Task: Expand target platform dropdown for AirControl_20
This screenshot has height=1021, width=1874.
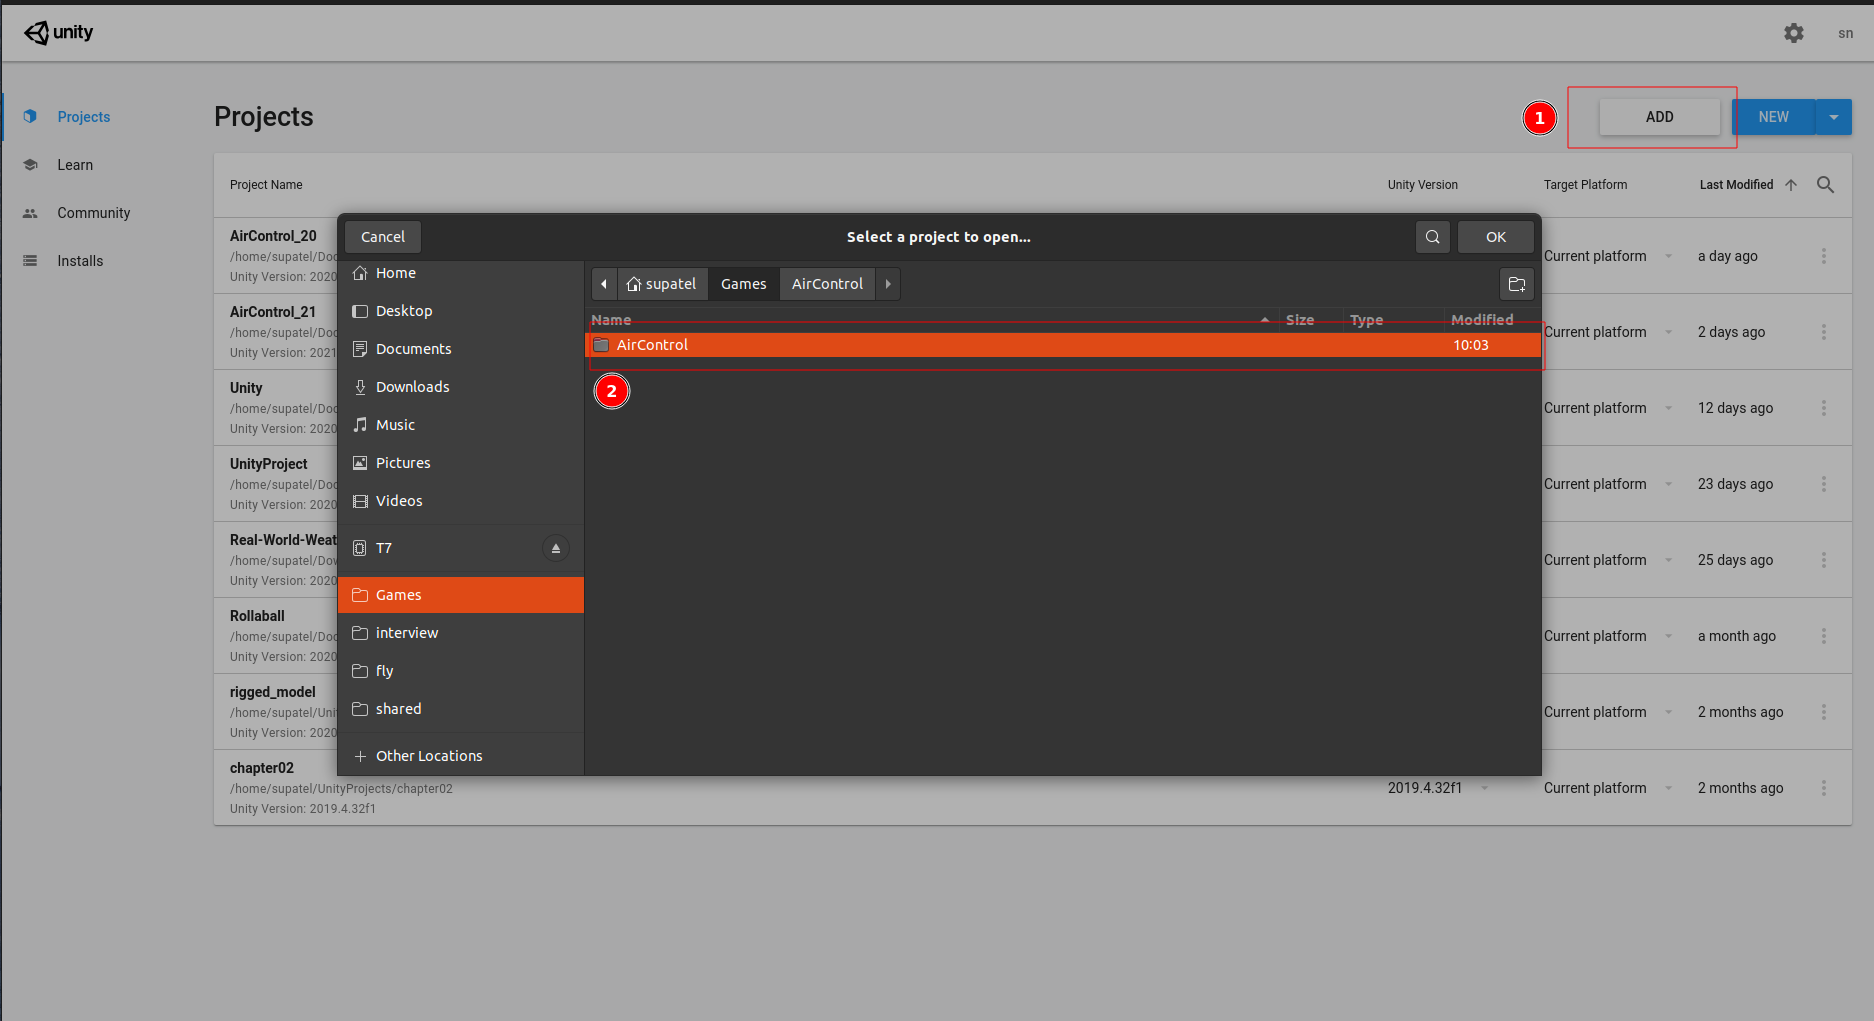Action: point(1669,256)
